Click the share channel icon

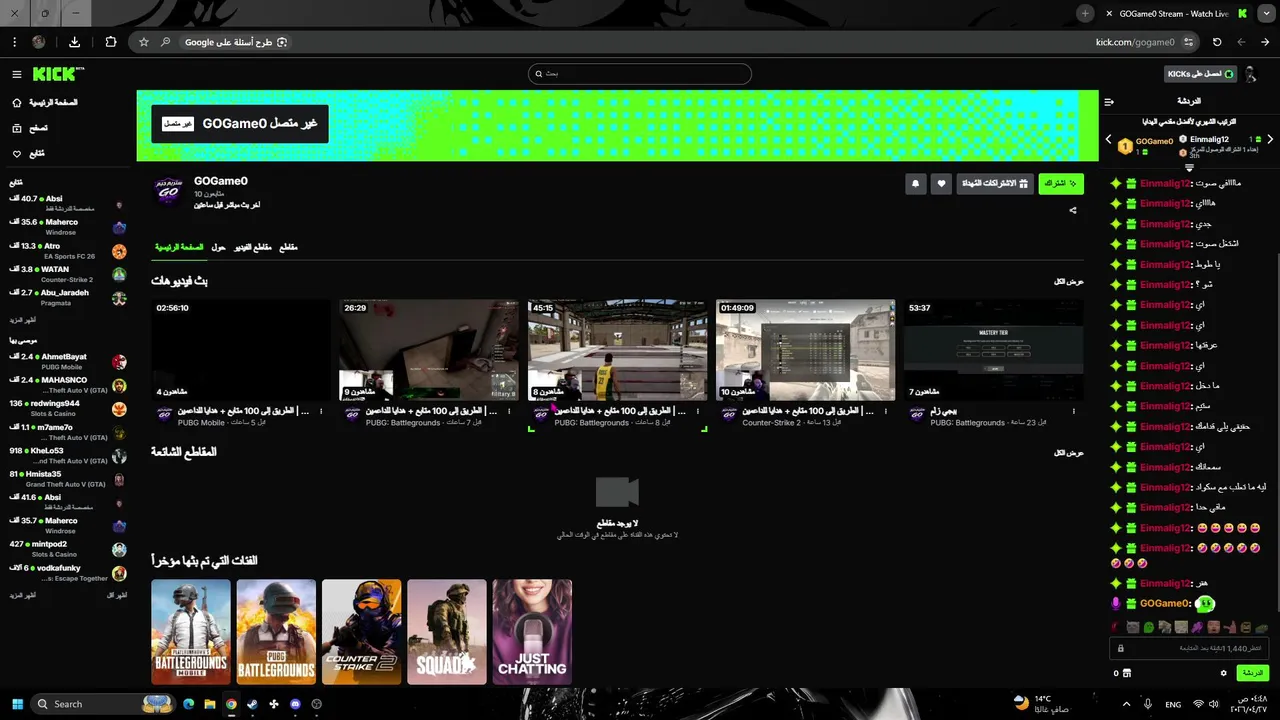coord(1073,210)
